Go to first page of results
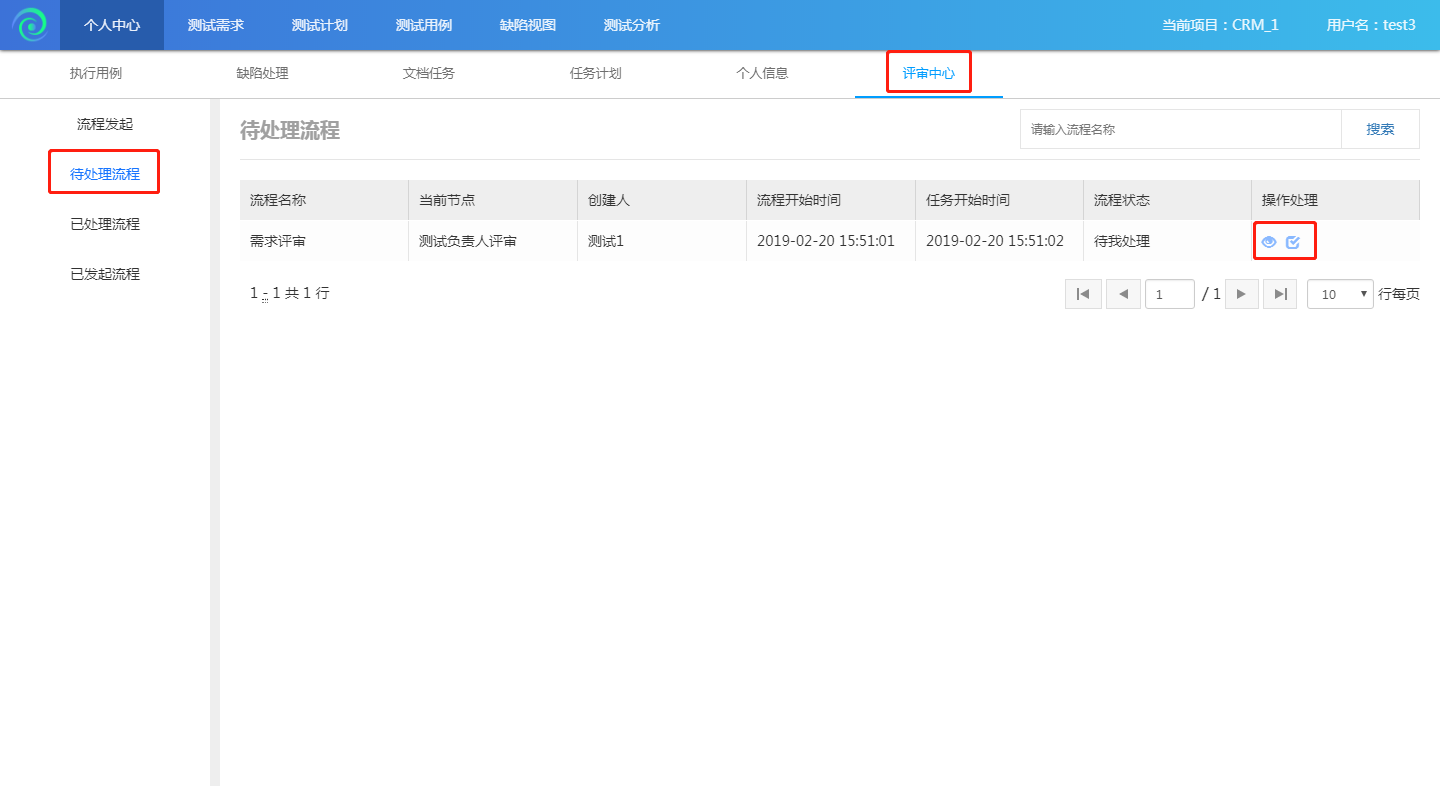 [1083, 294]
